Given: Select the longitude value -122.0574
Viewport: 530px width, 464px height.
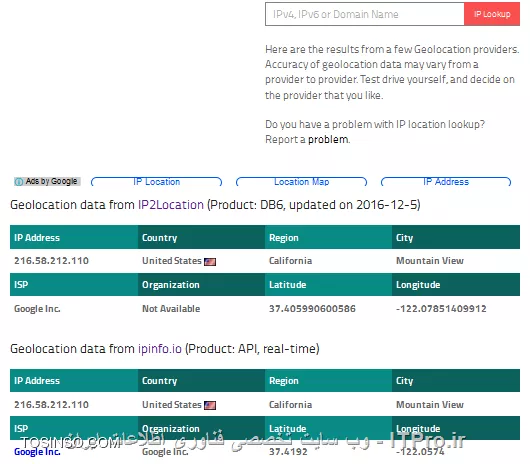Looking at the screenshot, I should coord(420,452).
